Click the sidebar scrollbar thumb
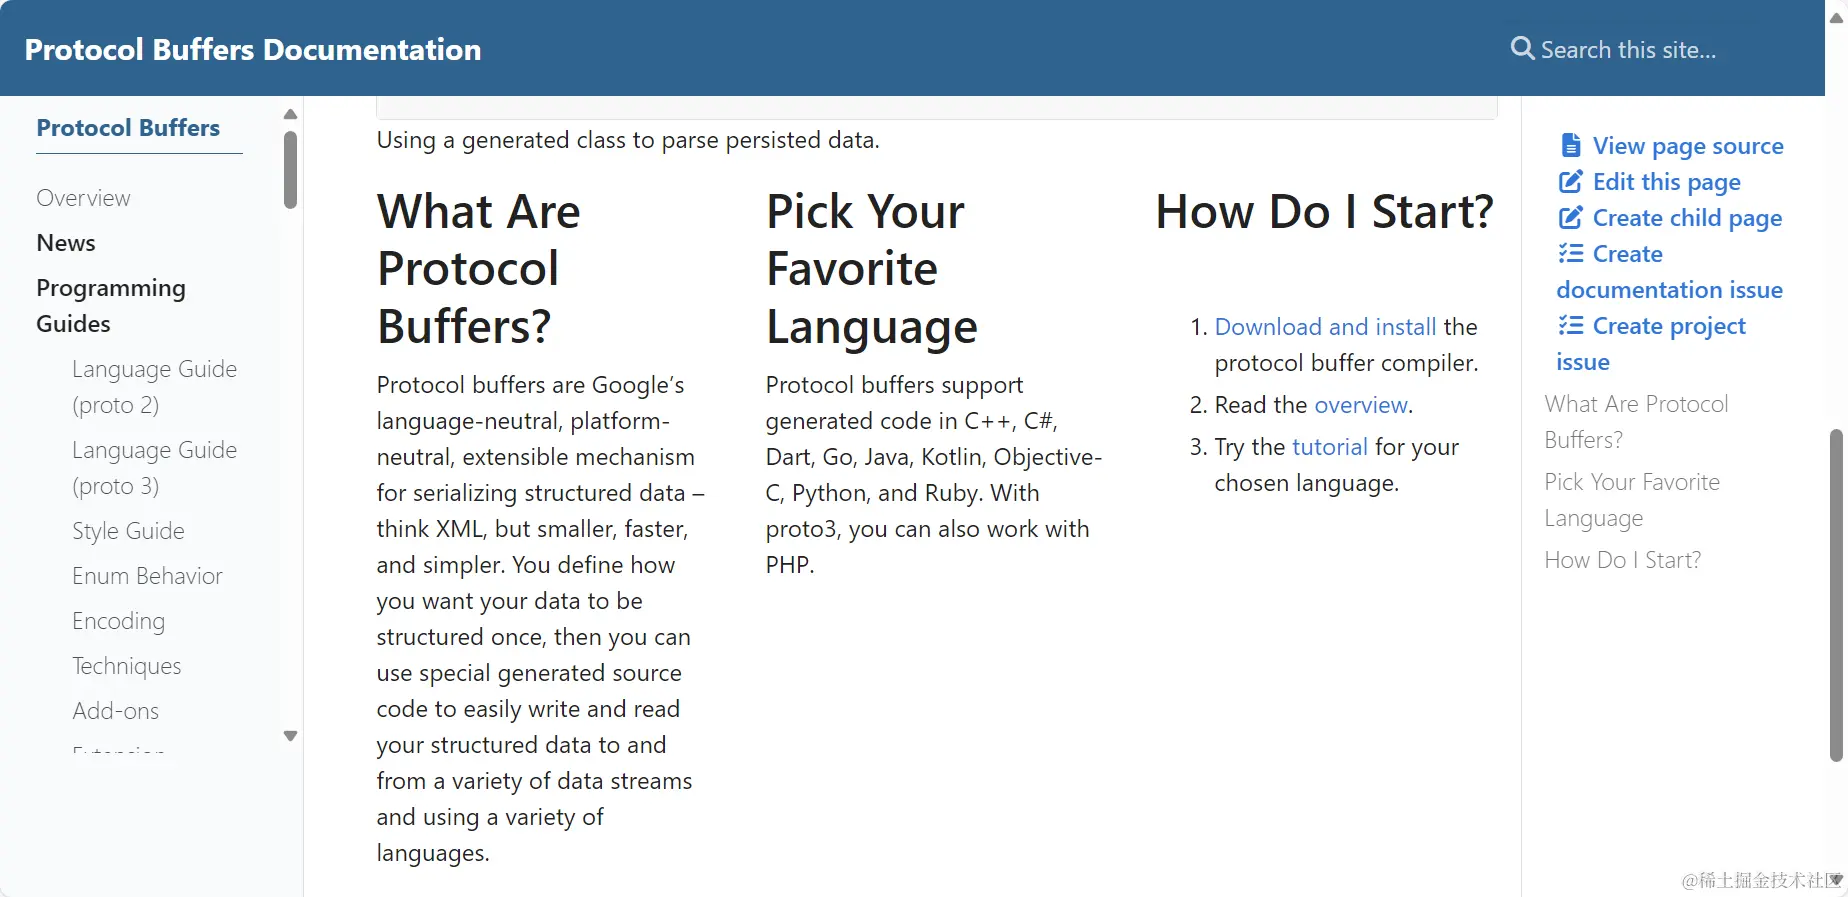 point(290,170)
